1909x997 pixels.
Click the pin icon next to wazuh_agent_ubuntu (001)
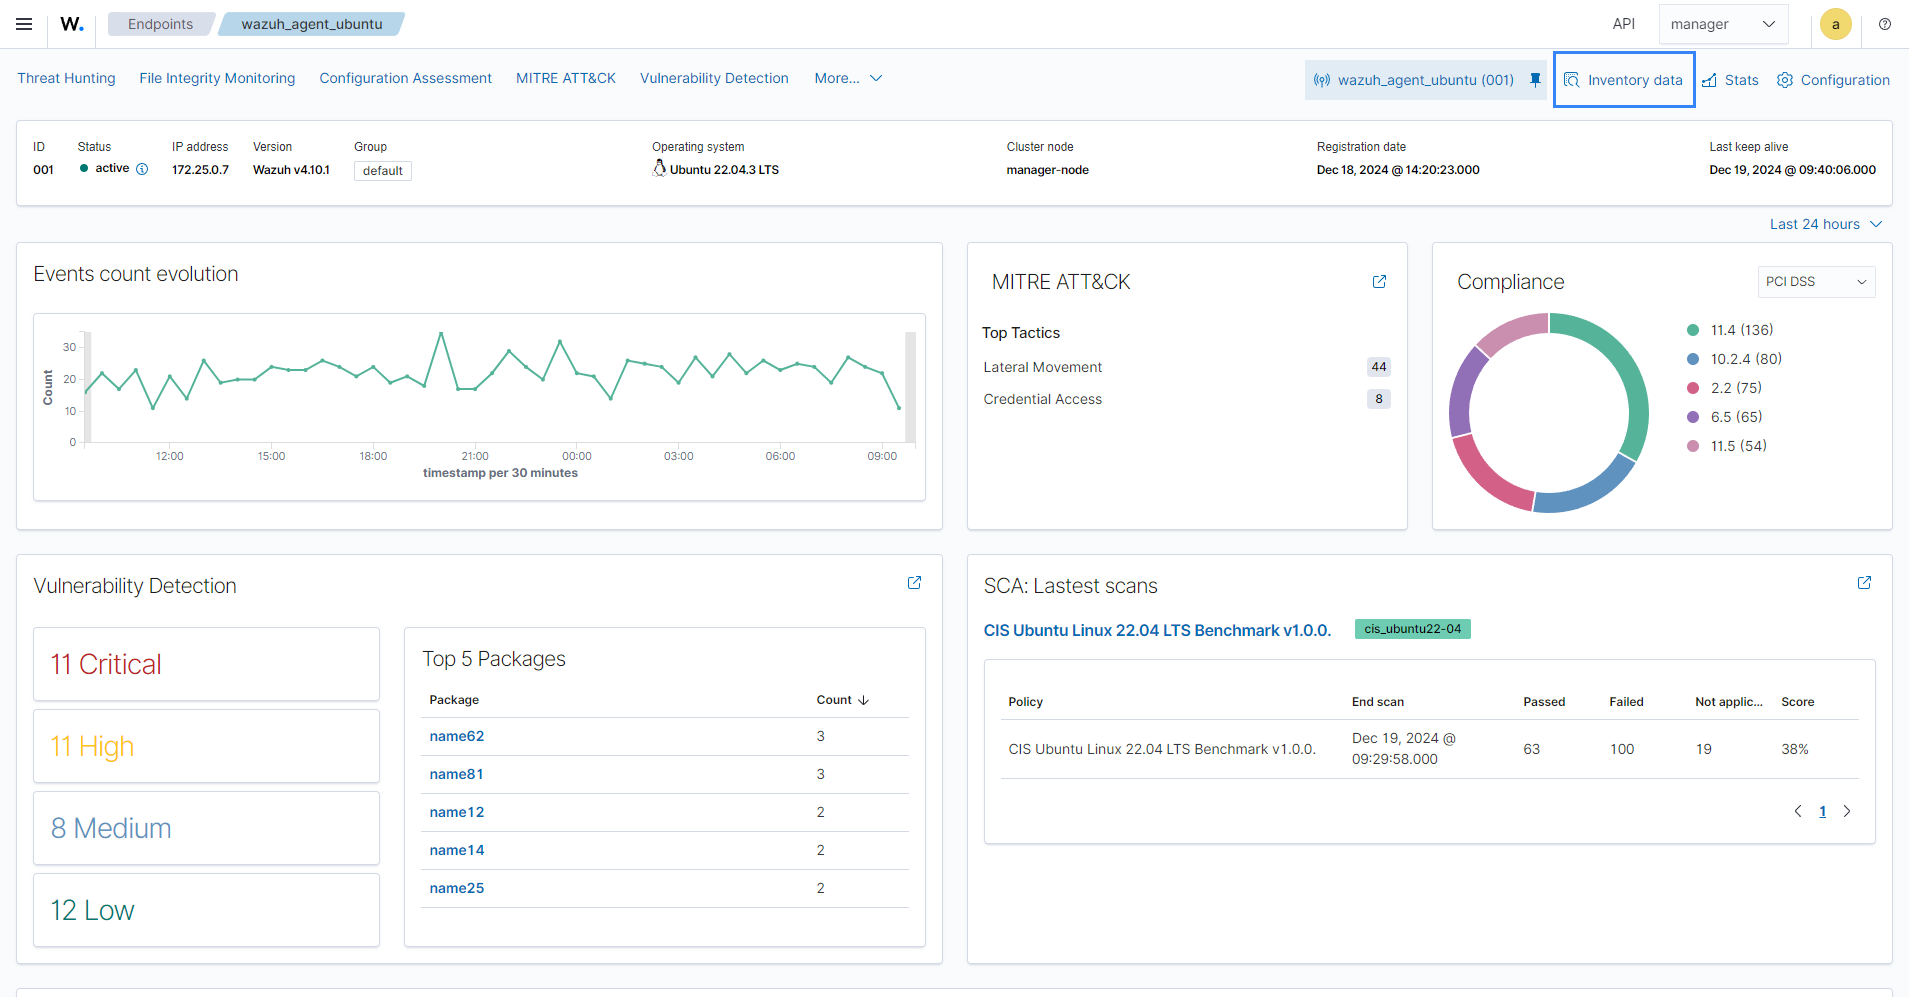[1536, 80]
